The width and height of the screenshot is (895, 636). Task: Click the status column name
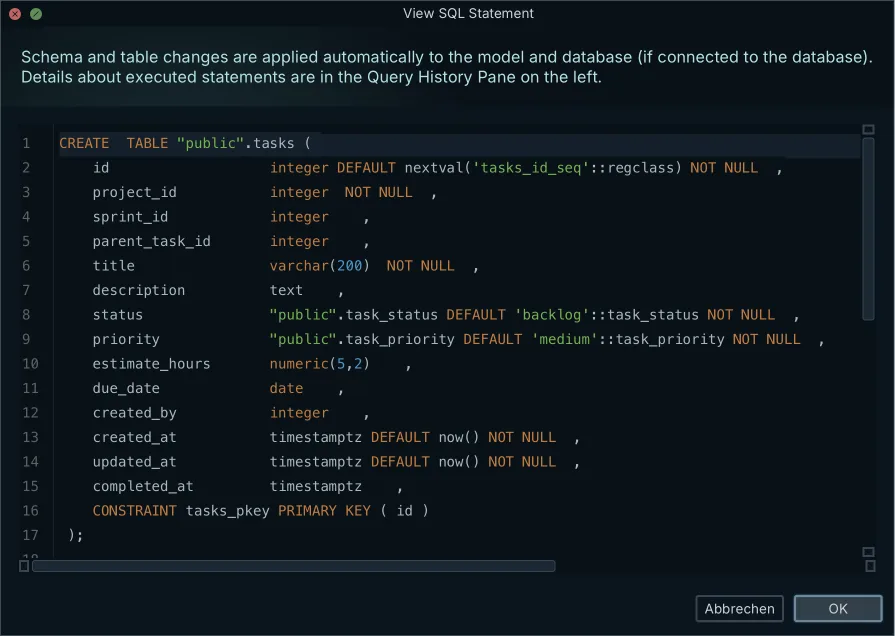pyautogui.click(x=118, y=315)
